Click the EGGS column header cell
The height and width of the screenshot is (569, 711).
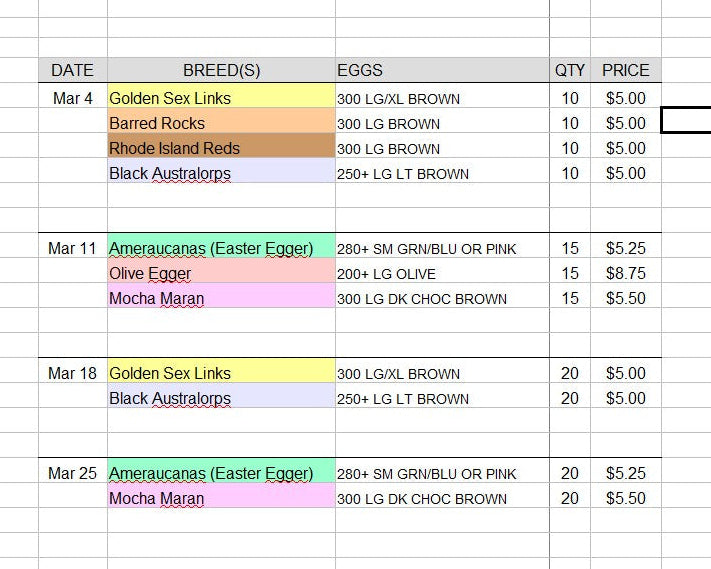tap(441, 70)
